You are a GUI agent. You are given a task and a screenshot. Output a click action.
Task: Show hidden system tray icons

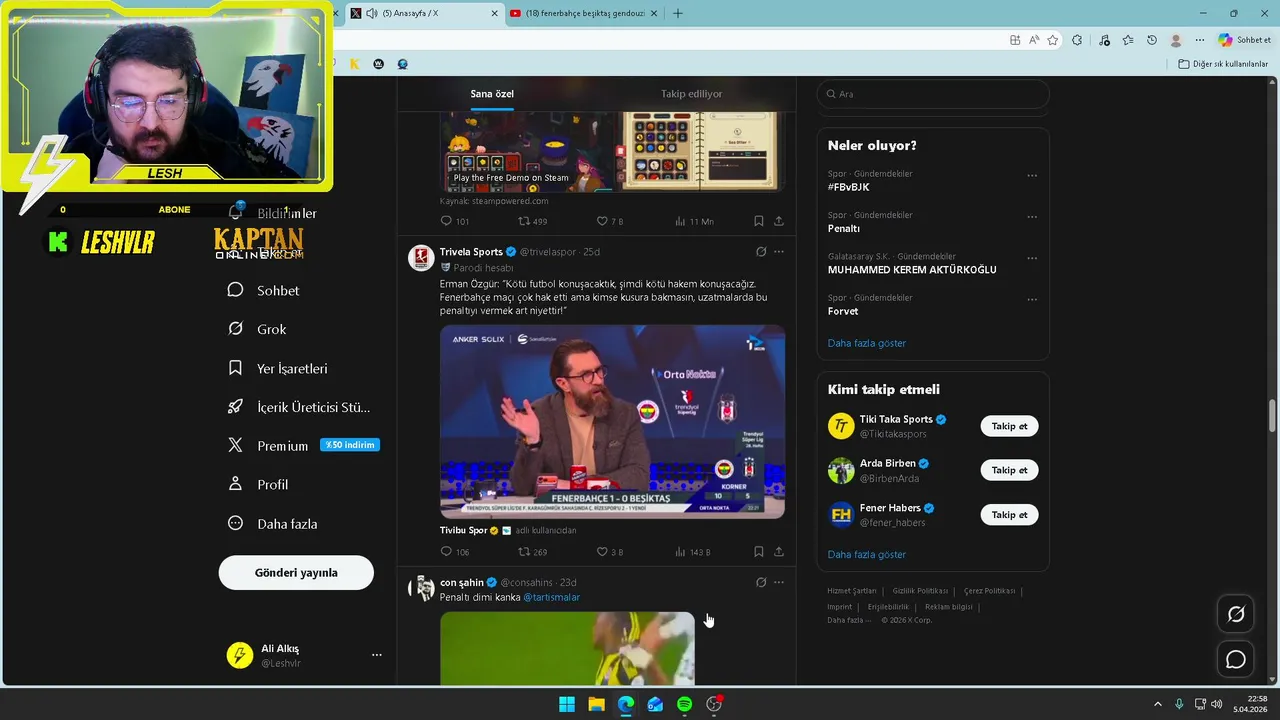1158,704
